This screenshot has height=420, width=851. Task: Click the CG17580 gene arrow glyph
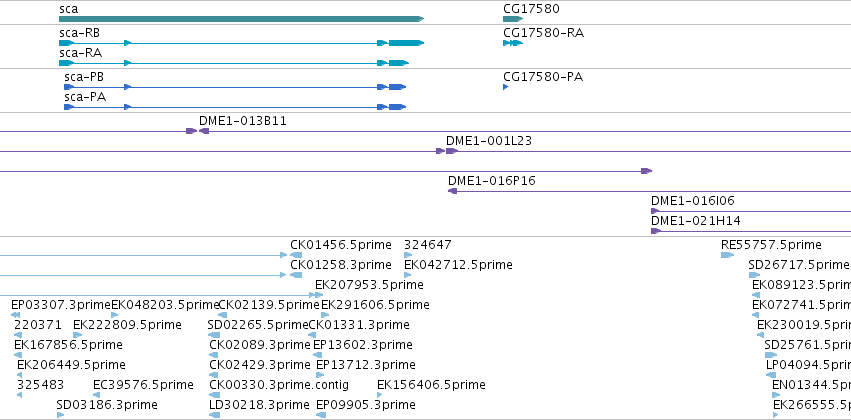click(513, 19)
